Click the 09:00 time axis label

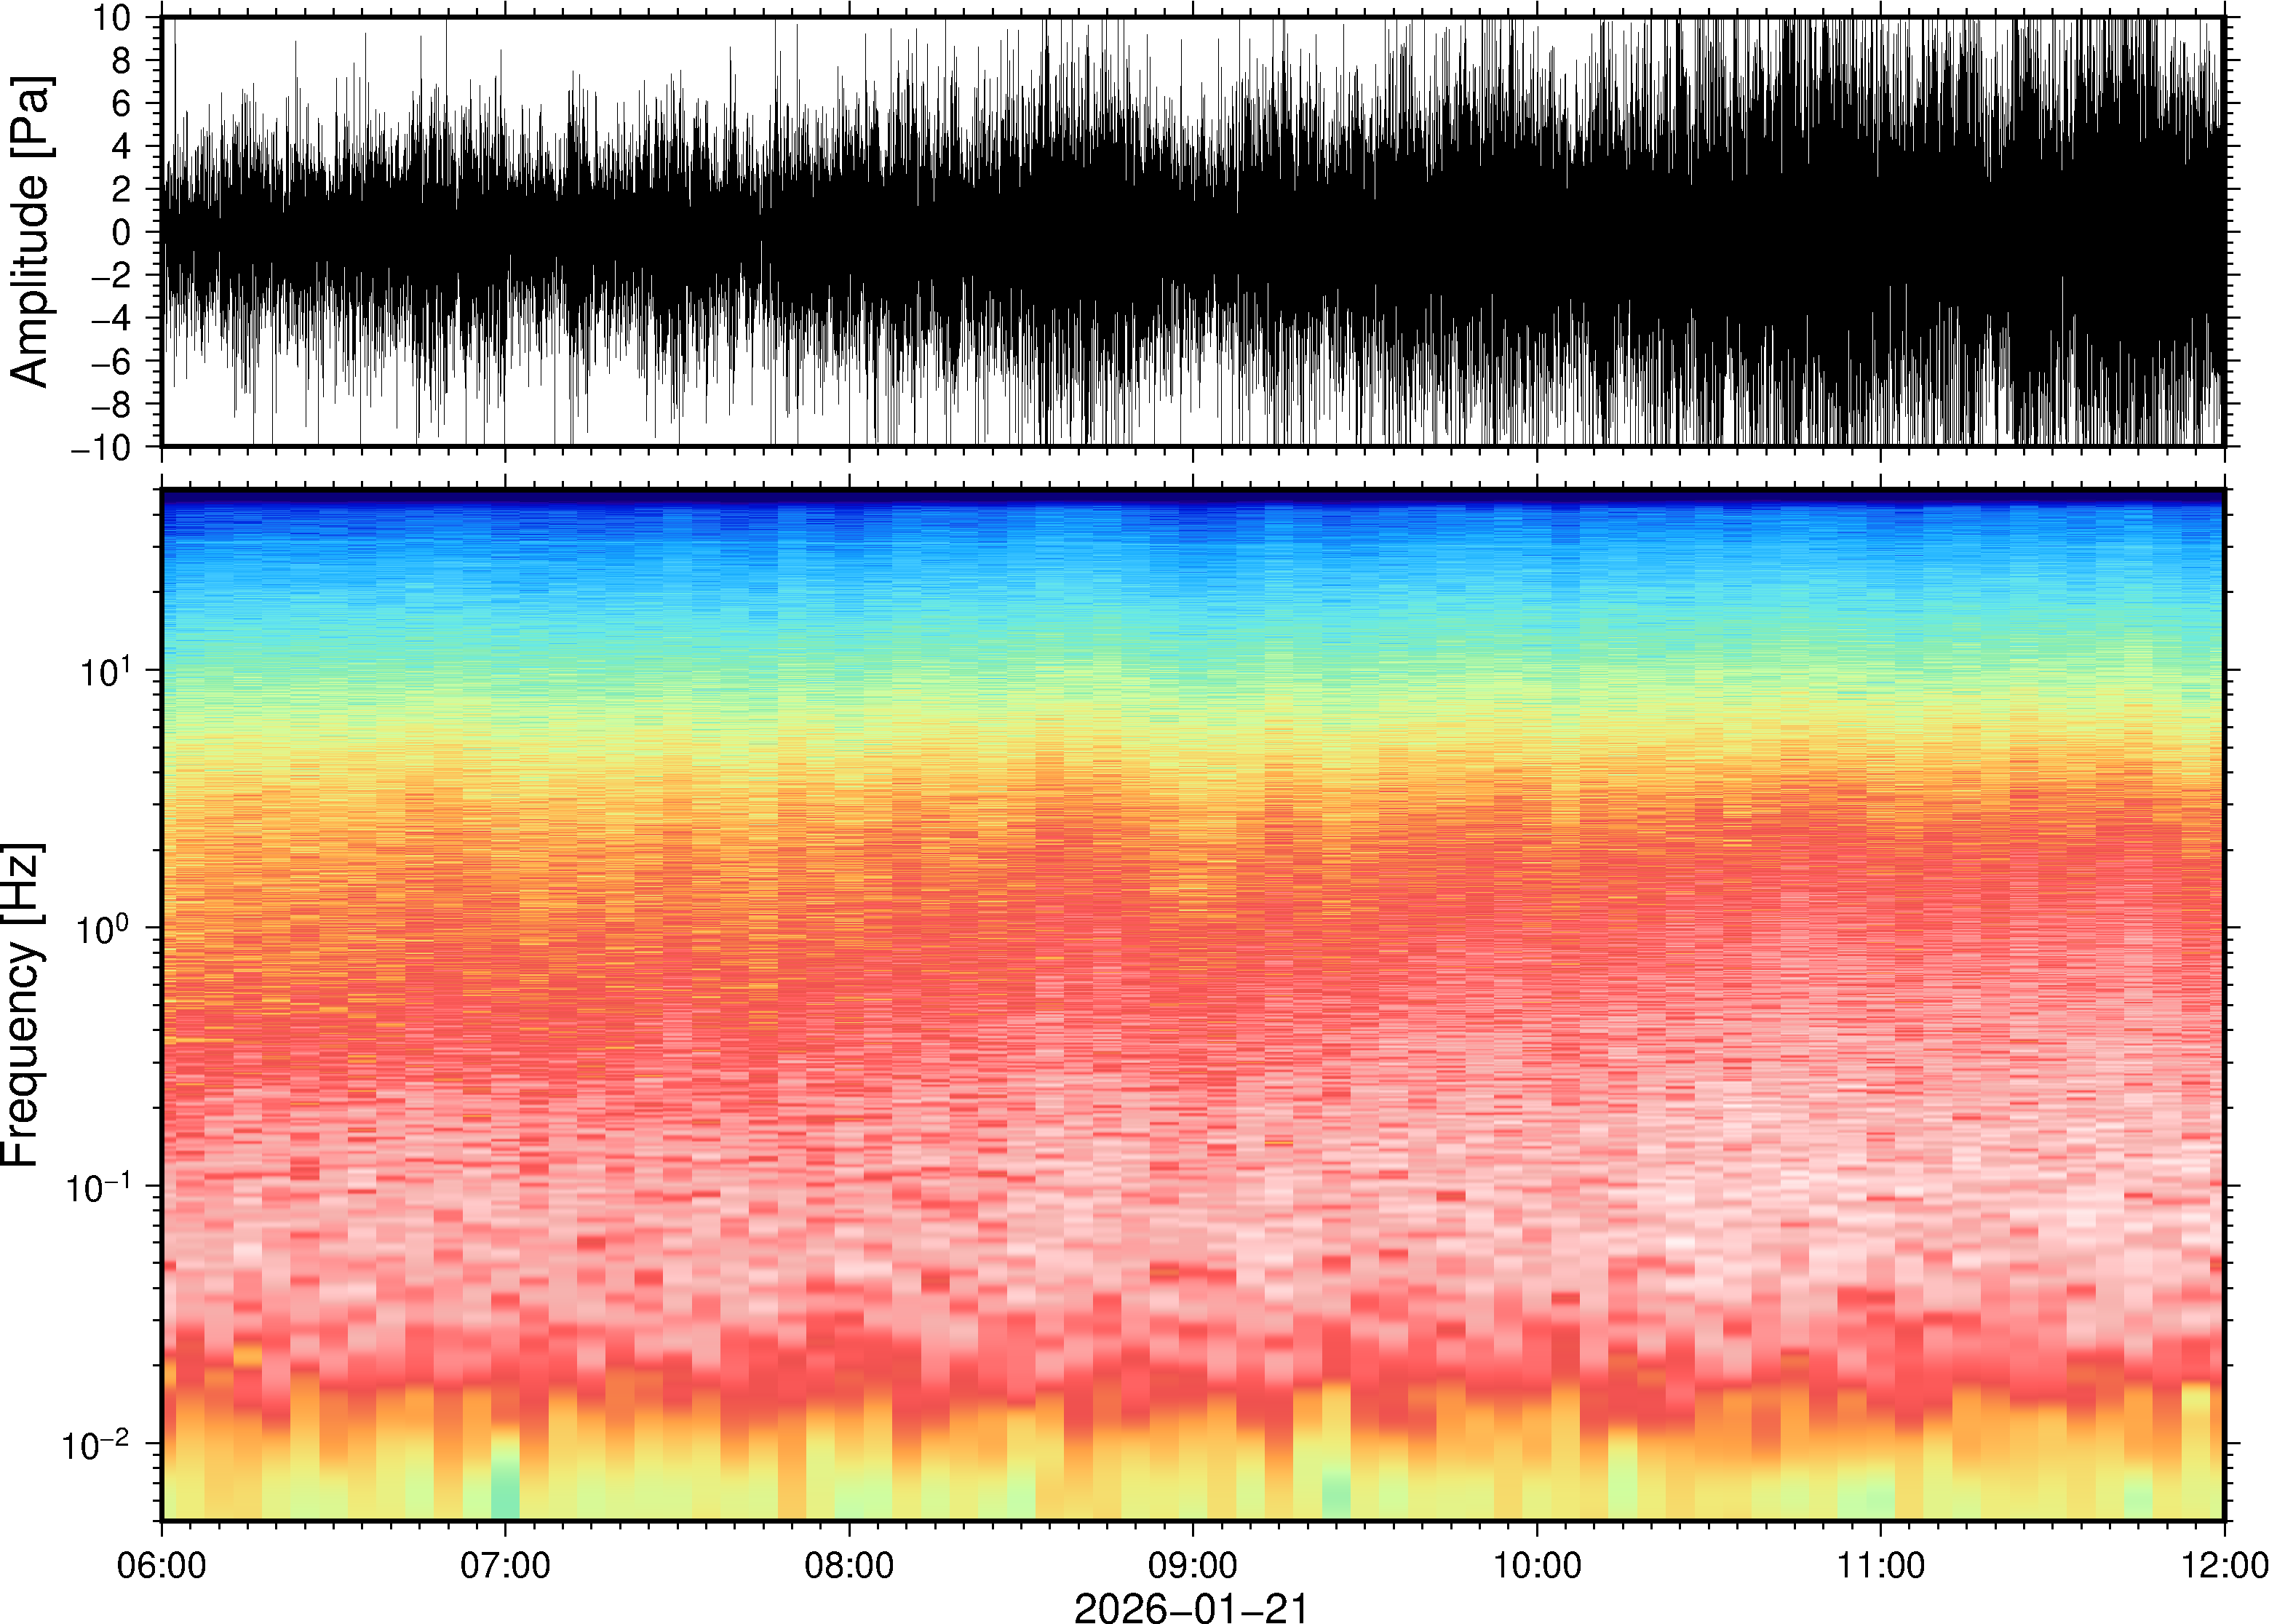1192,1565
